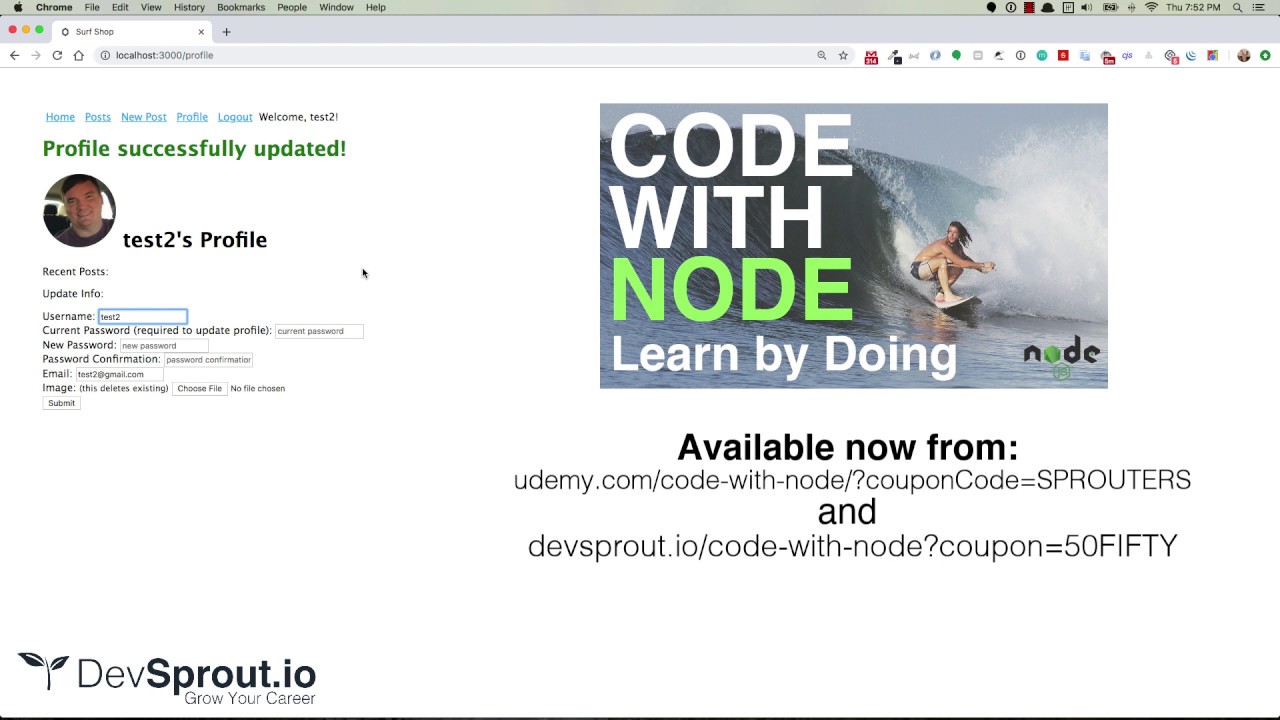Open the Gmail checker extension showing 314
Image resolution: width=1280 pixels, height=720 pixels.
tap(871, 56)
